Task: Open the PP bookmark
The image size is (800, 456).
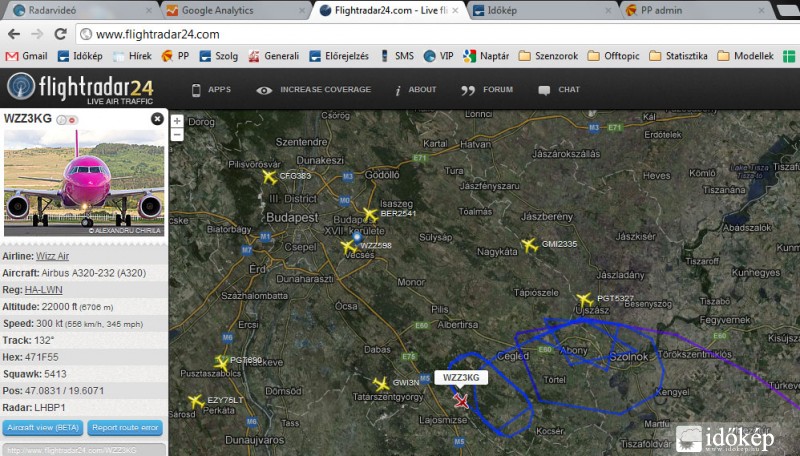Action: (x=175, y=56)
